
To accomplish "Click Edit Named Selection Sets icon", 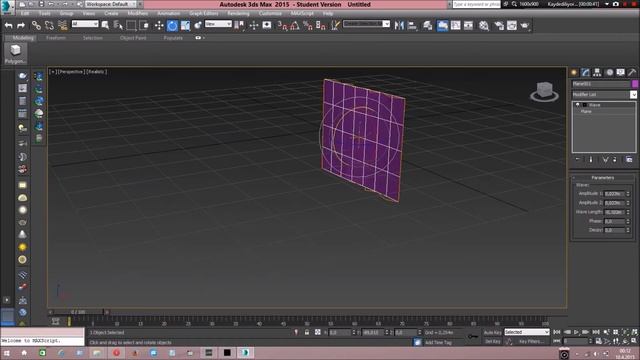I will tap(335, 25).
